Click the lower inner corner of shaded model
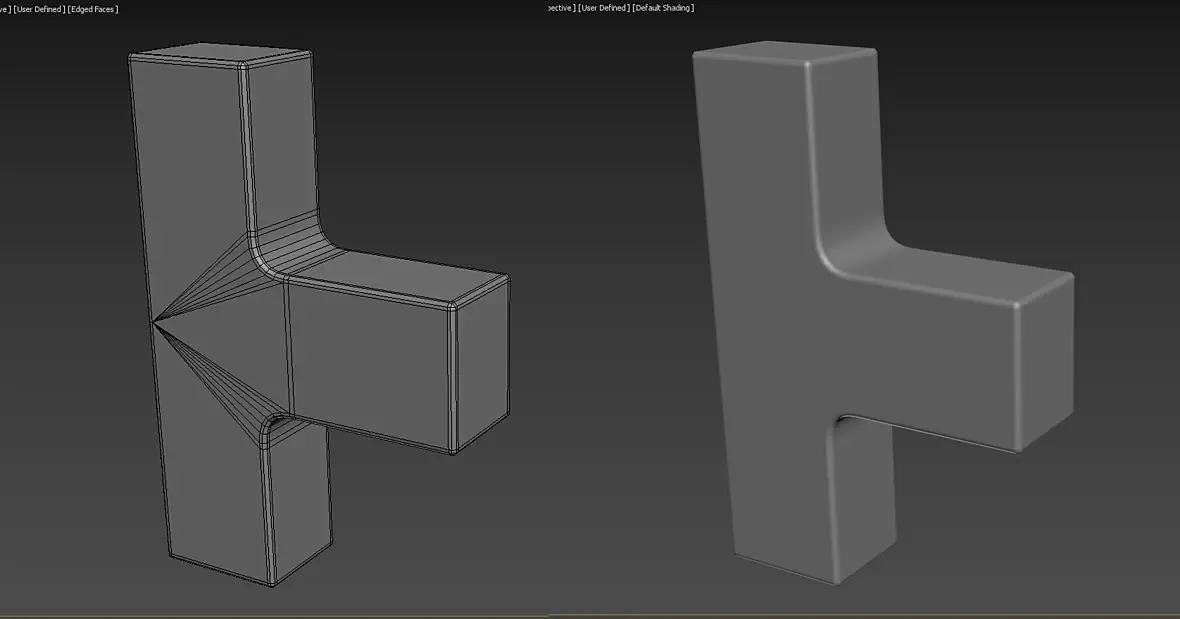Image resolution: width=1180 pixels, height=619 pixels. click(x=839, y=425)
